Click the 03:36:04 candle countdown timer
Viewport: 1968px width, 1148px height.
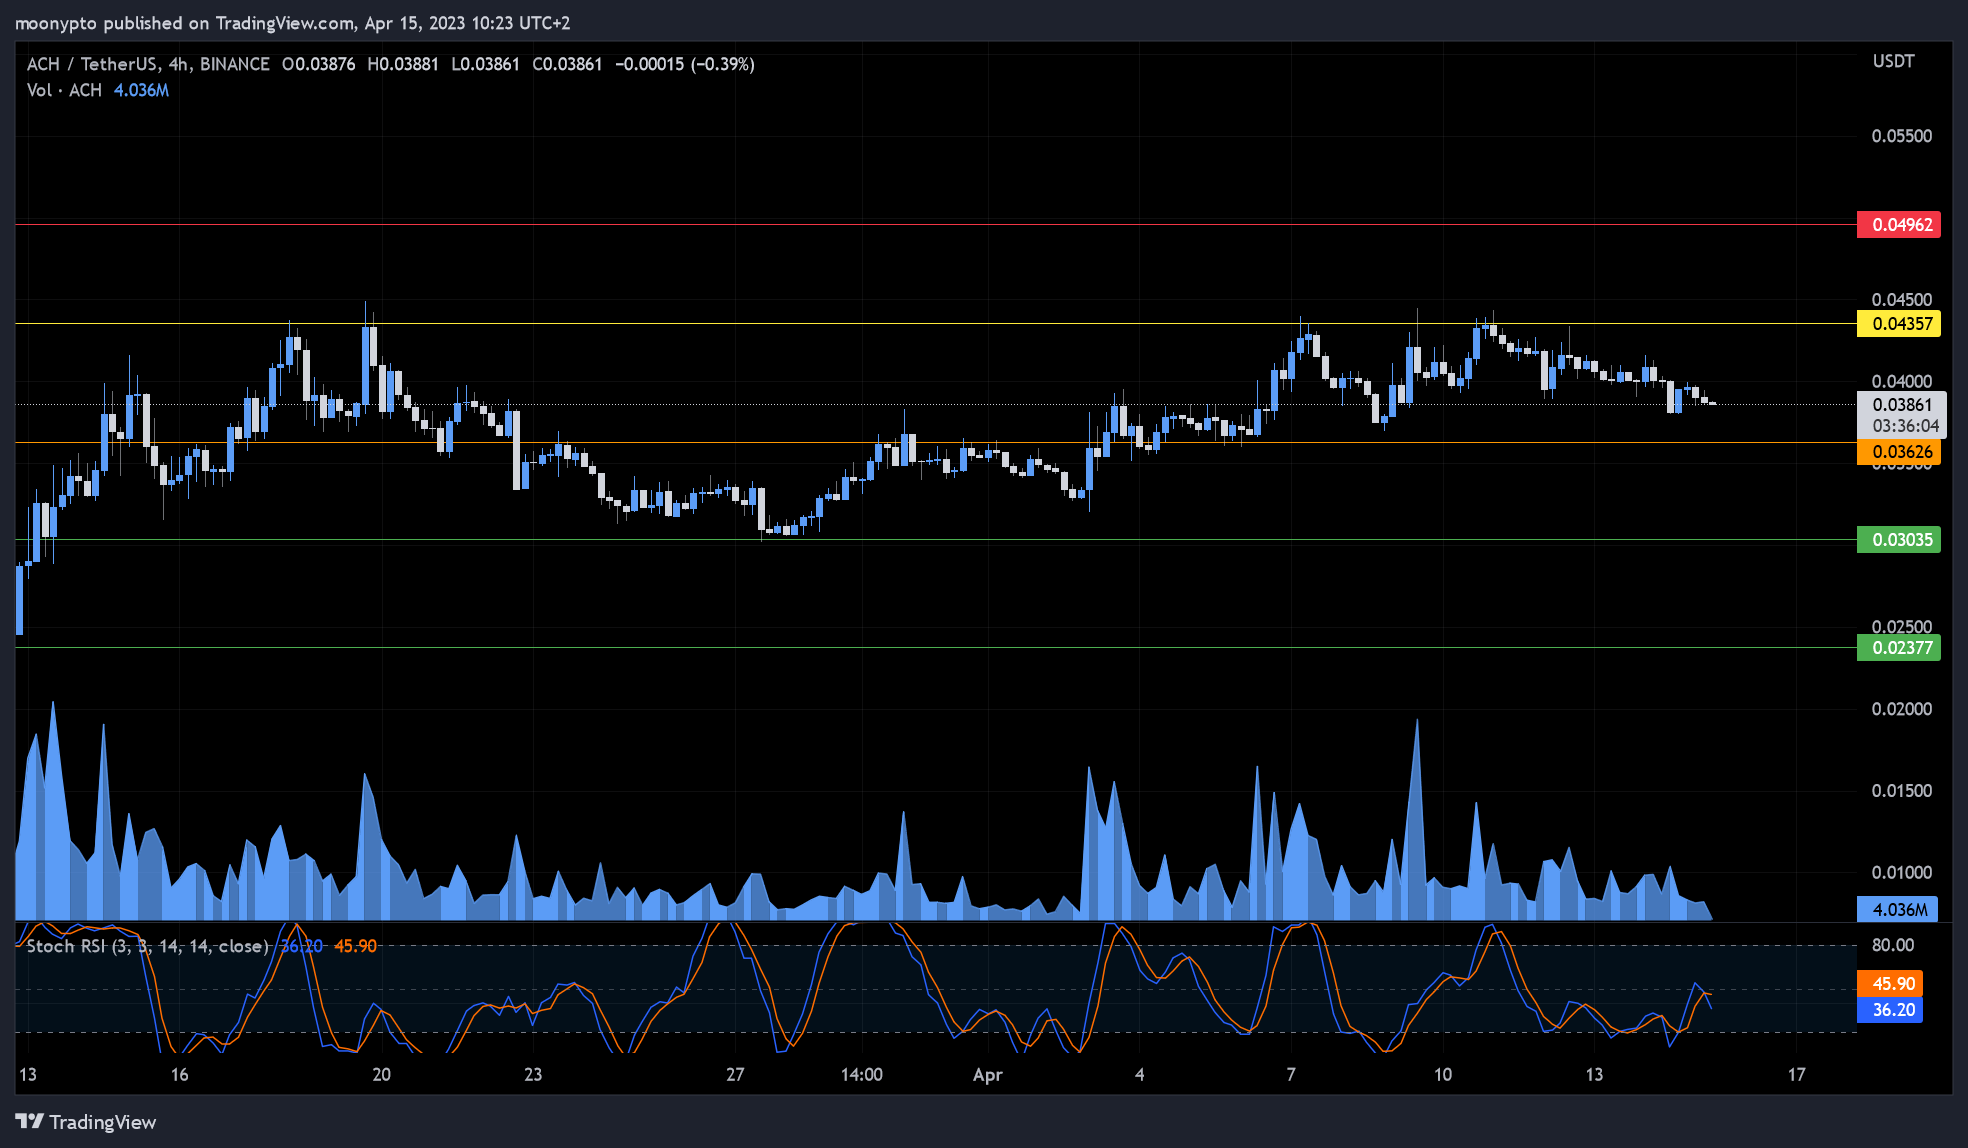1905,426
